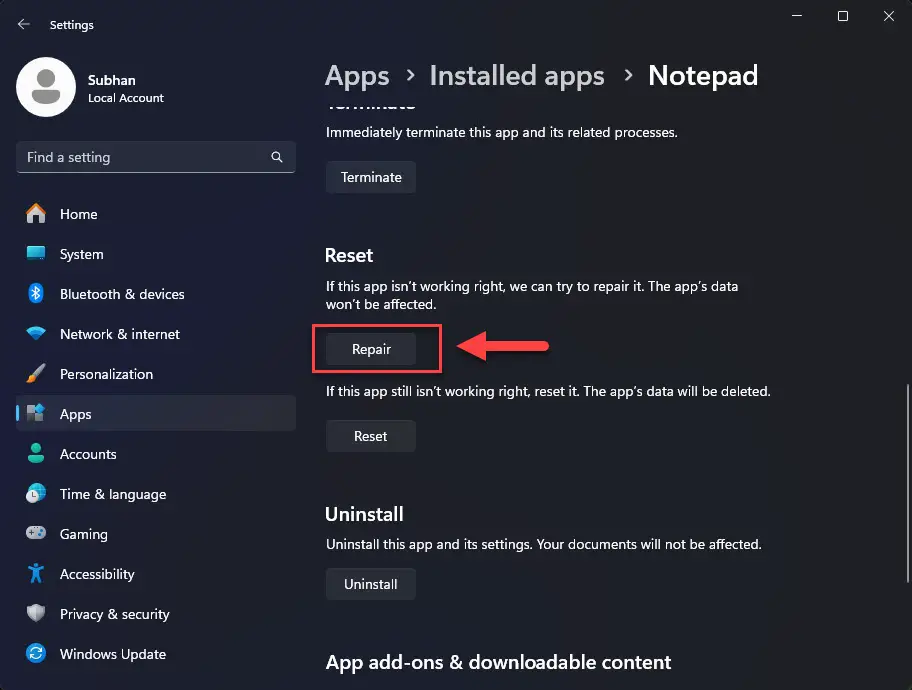
Task: Click the Subhan Local Account name
Action: pos(126,88)
